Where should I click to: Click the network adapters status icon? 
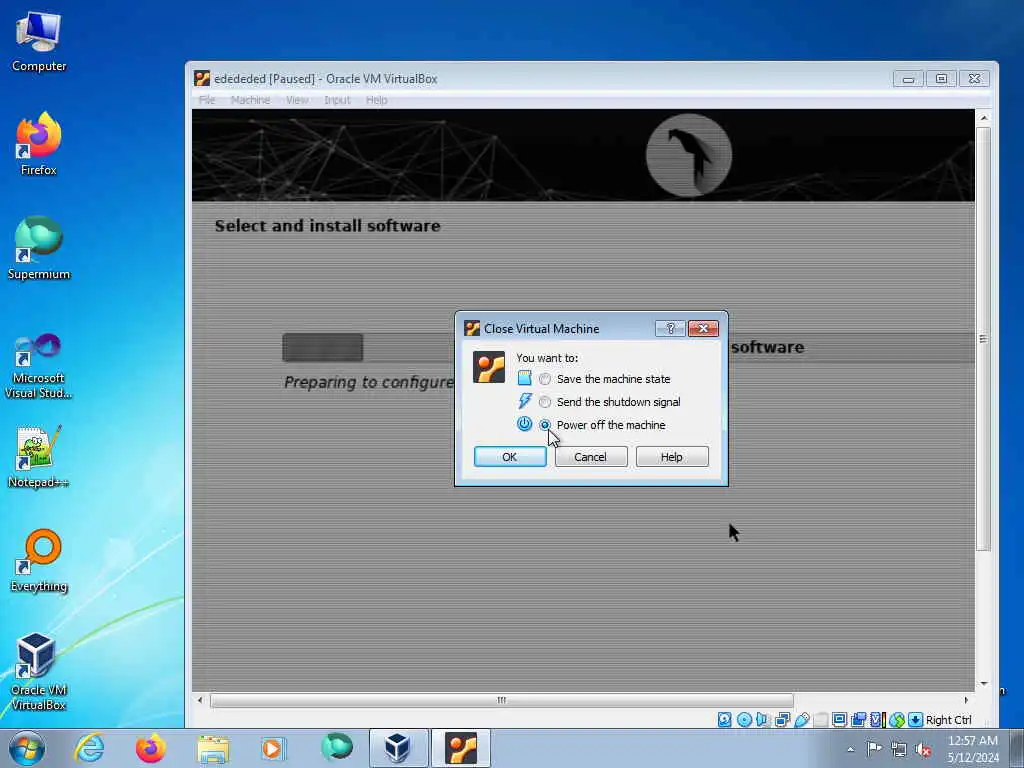(782, 720)
